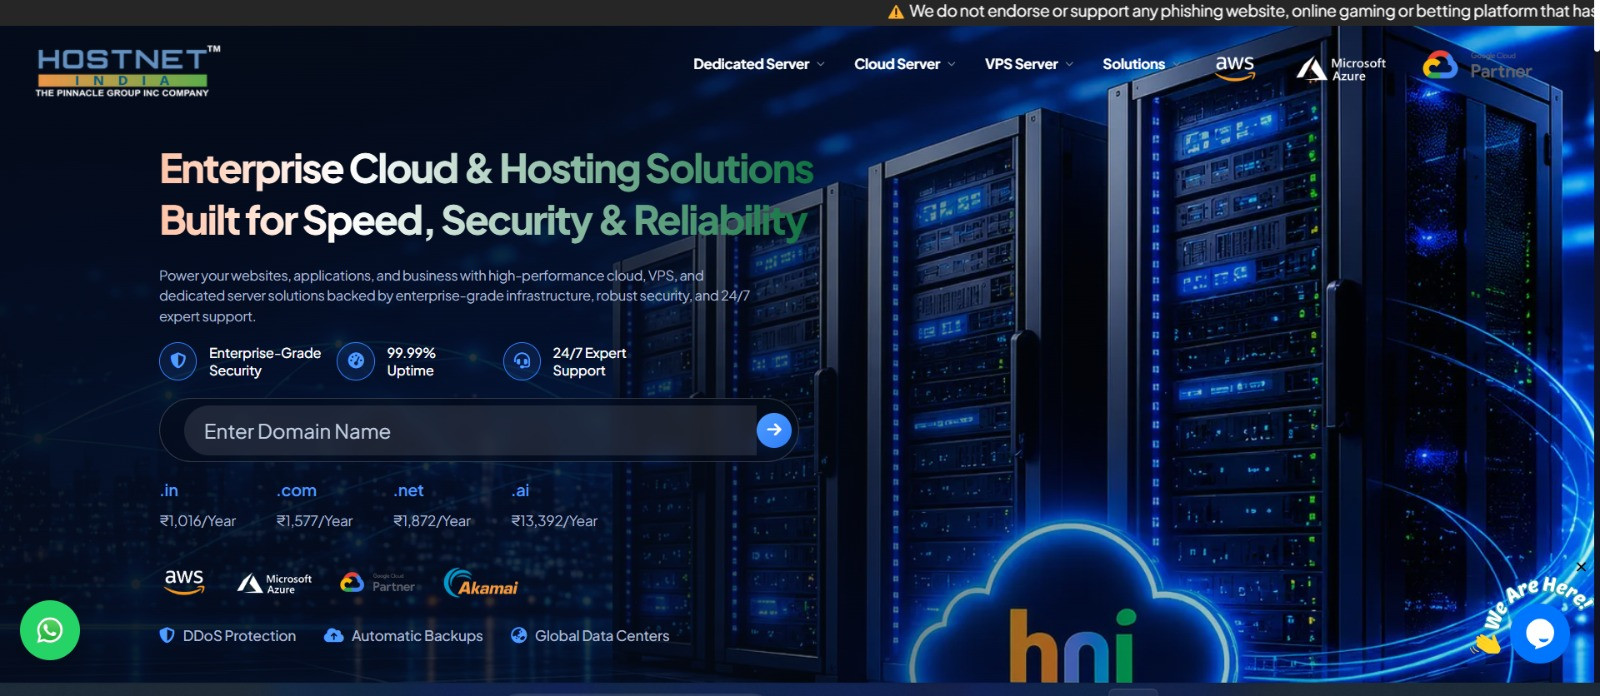Click the ₹13,392/Year price
This screenshot has height=696, width=1600.
click(554, 521)
